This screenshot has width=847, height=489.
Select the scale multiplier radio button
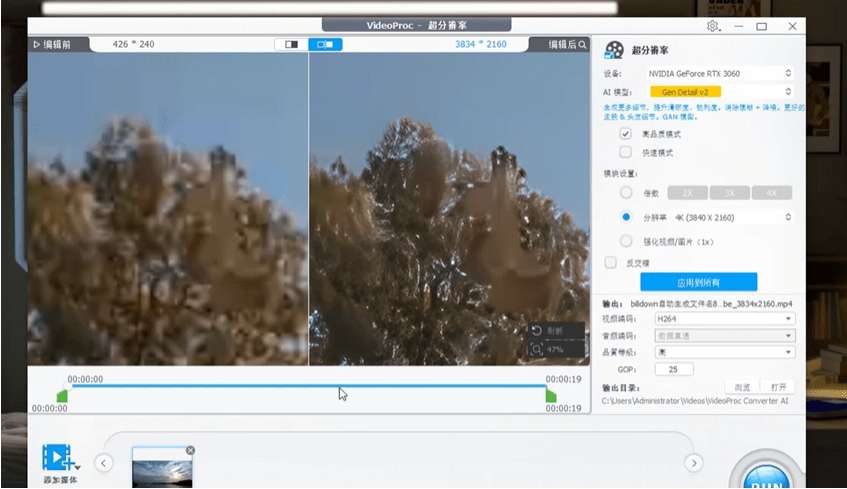pyautogui.click(x=626, y=192)
